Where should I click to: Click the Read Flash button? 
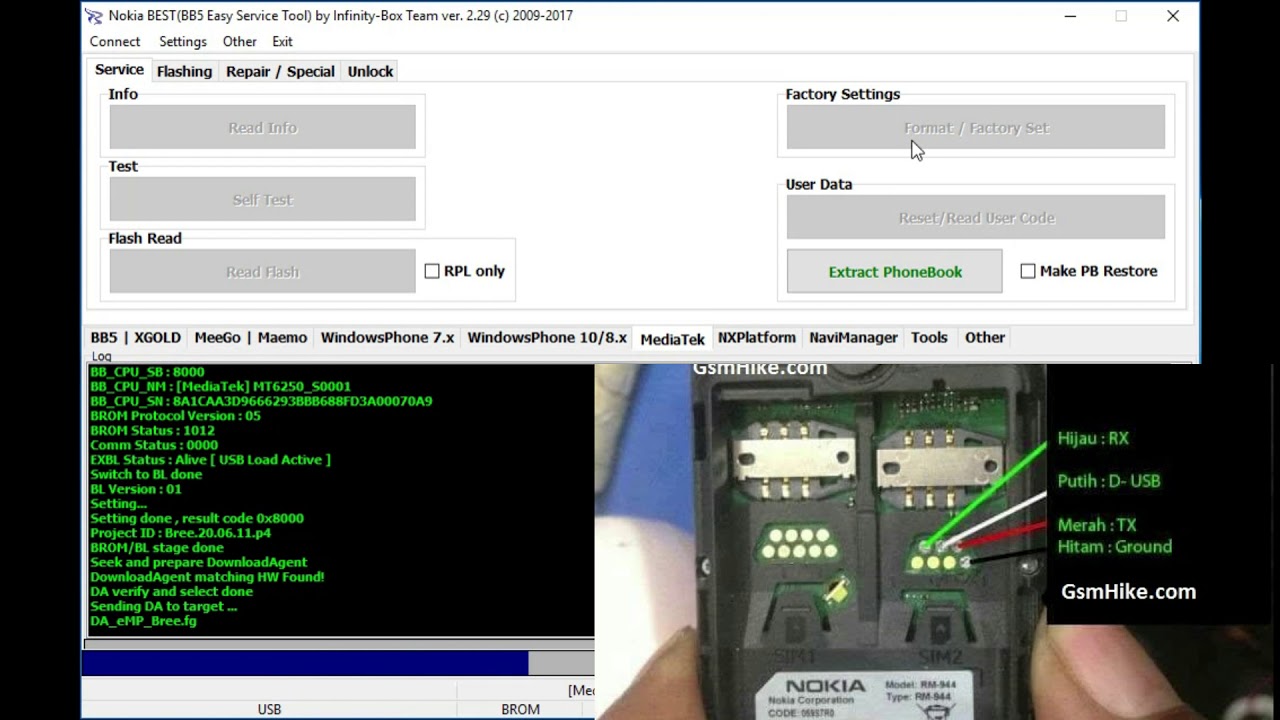[x=262, y=272]
